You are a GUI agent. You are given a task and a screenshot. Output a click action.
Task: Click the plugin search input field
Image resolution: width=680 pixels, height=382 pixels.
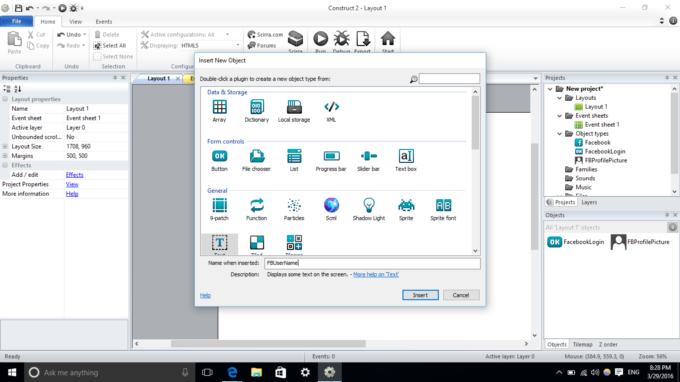449,78
